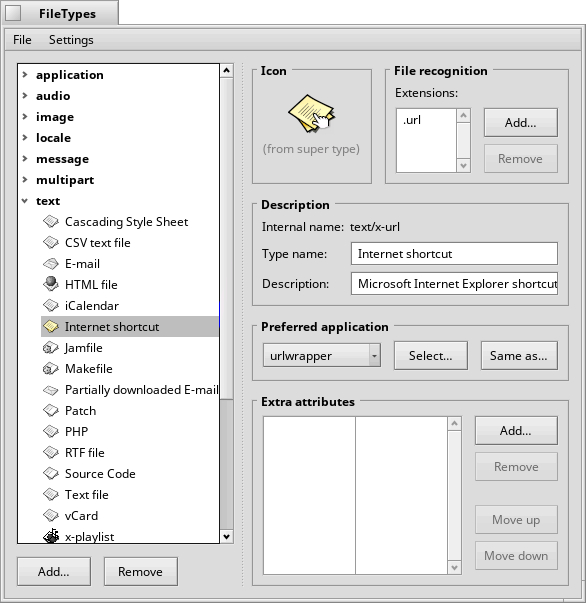Open the urlwrapper preferred application dropdown
This screenshot has height=603, width=586.
pos(322,355)
